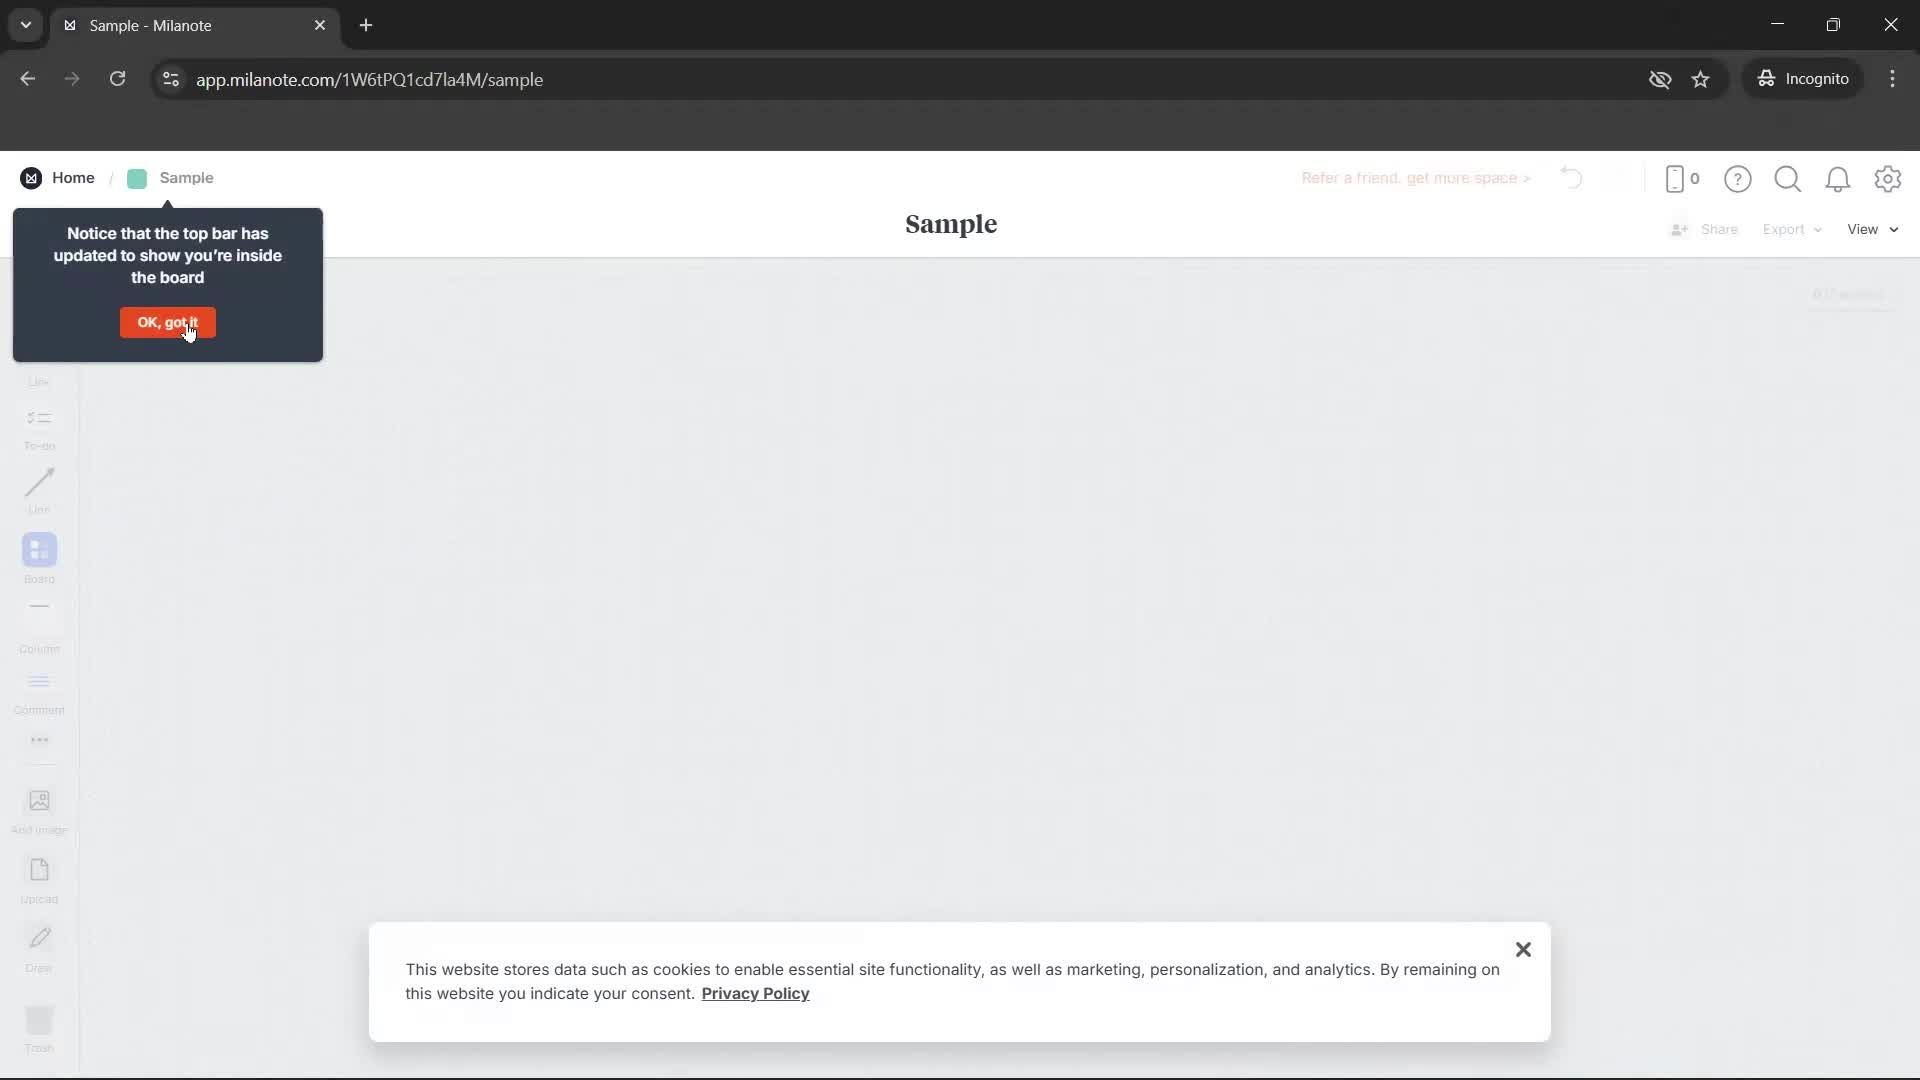
Task: Go to Home via the breadcrumb
Action: coord(73,177)
